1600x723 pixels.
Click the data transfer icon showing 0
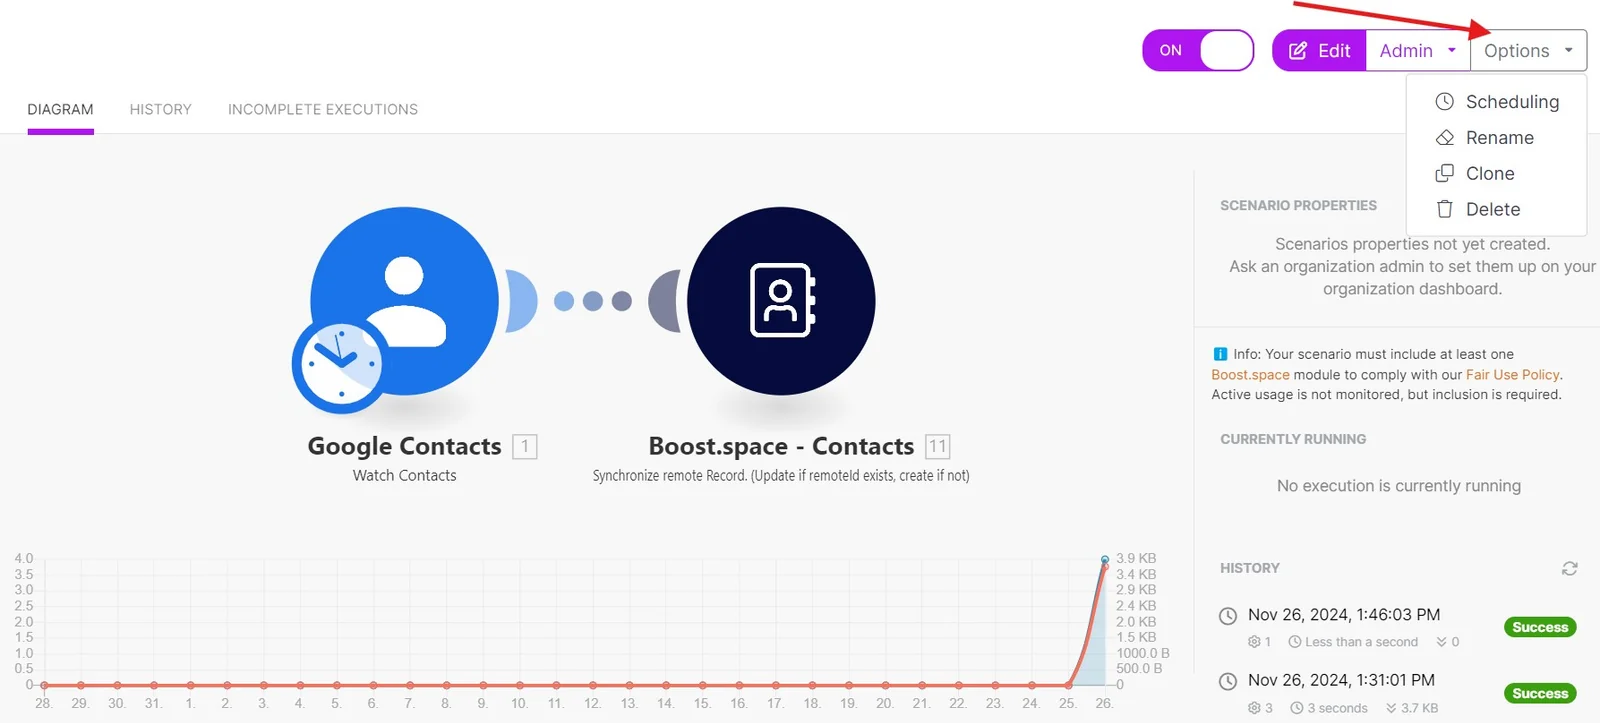pos(1441,642)
